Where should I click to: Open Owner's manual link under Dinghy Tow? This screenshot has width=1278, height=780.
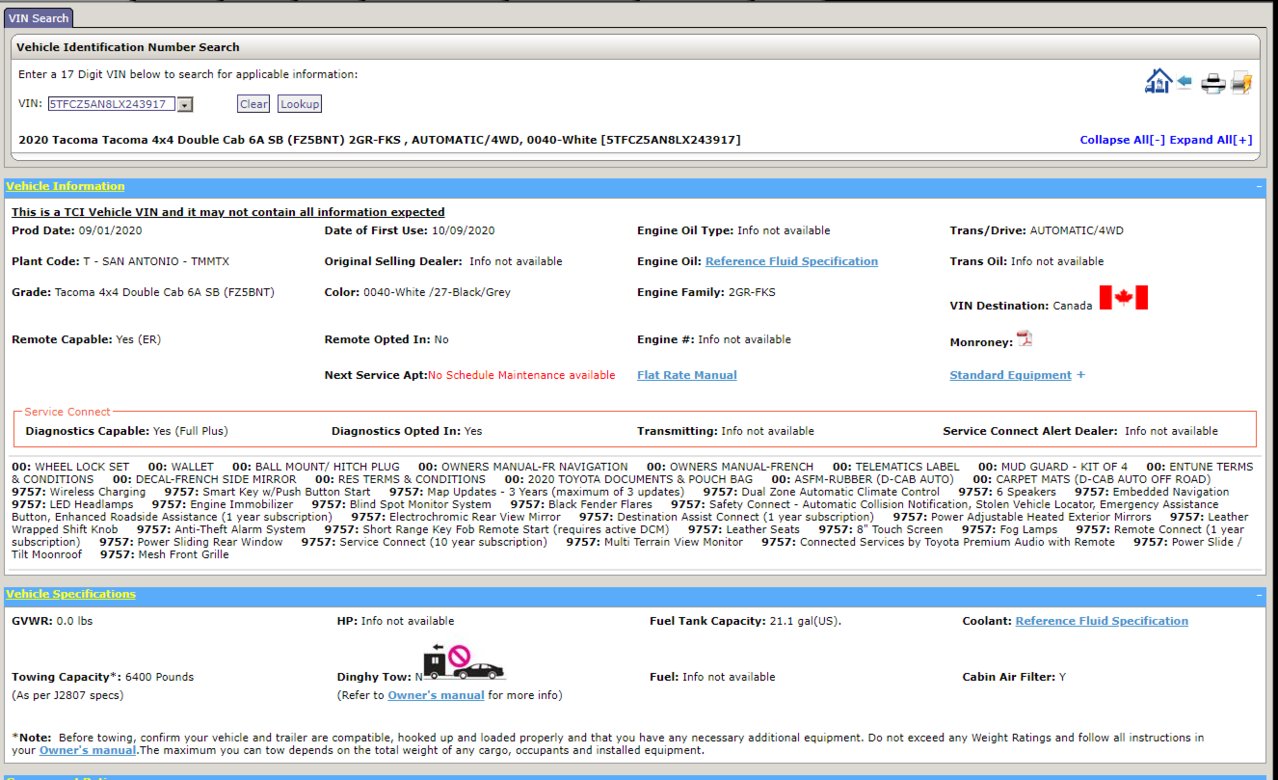click(x=436, y=695)
